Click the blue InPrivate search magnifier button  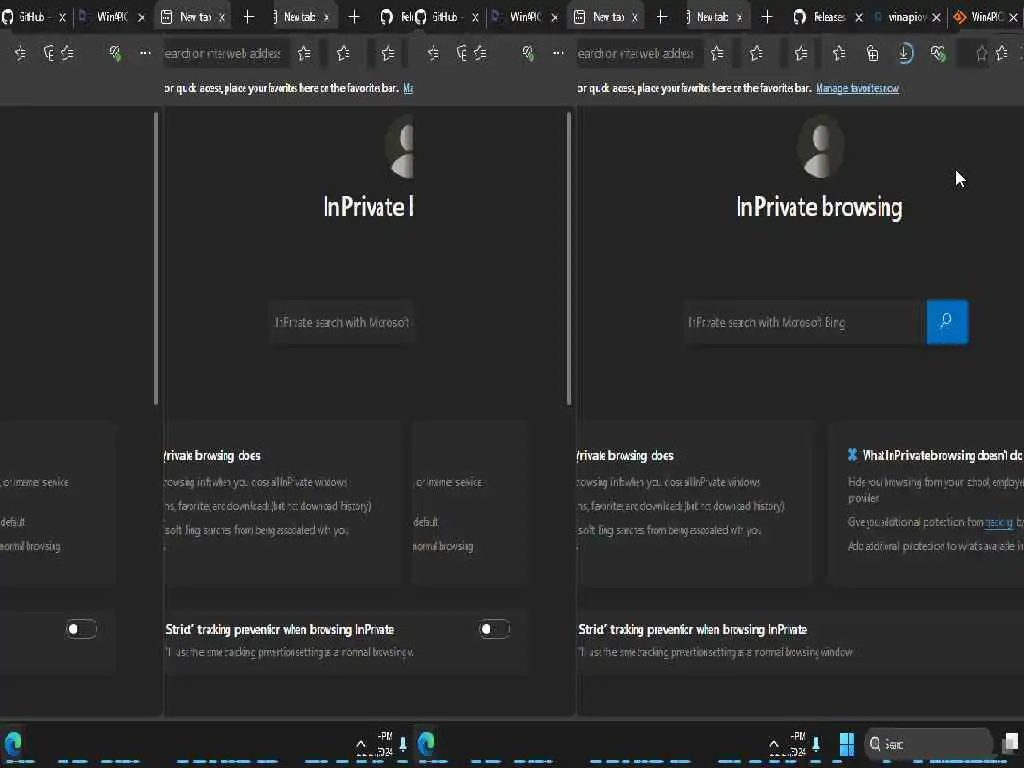click(947, 321)
